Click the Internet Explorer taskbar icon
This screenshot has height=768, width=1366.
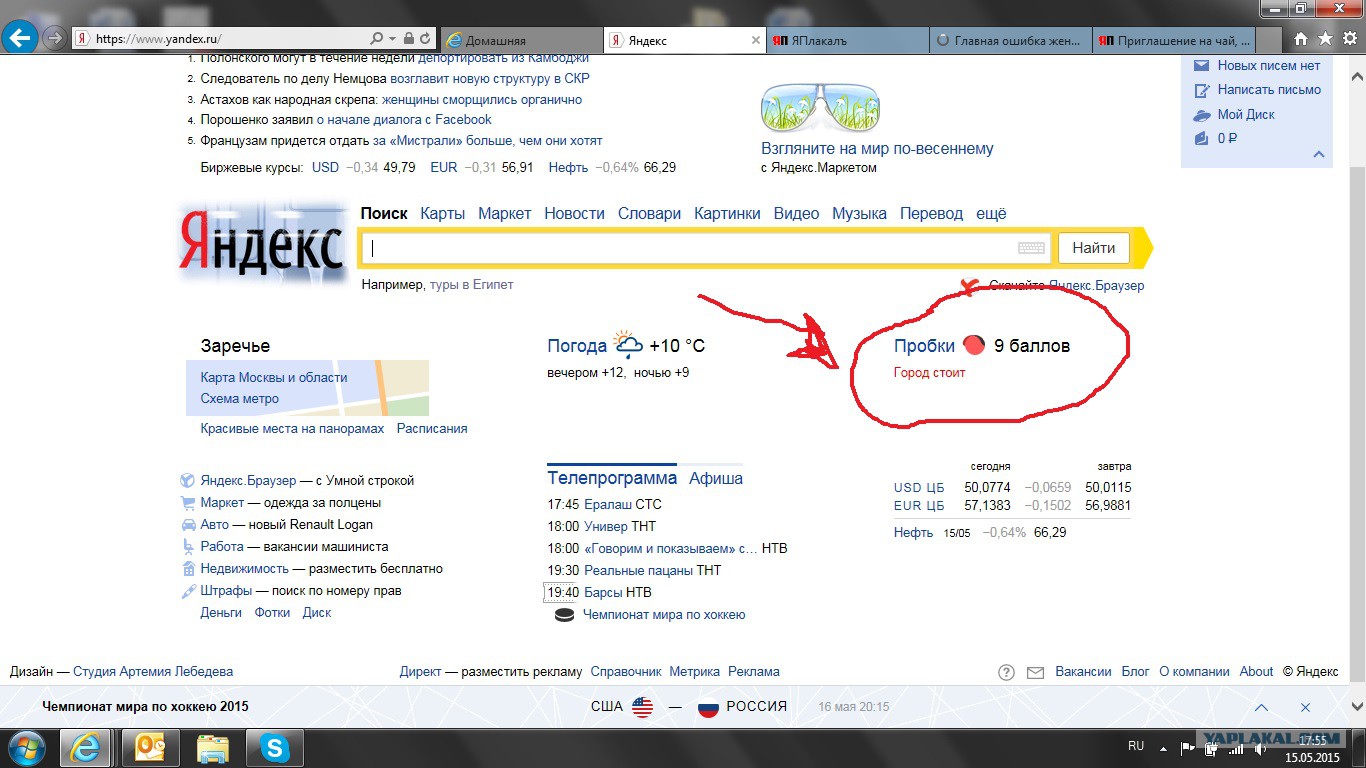(x=85, y=747)
